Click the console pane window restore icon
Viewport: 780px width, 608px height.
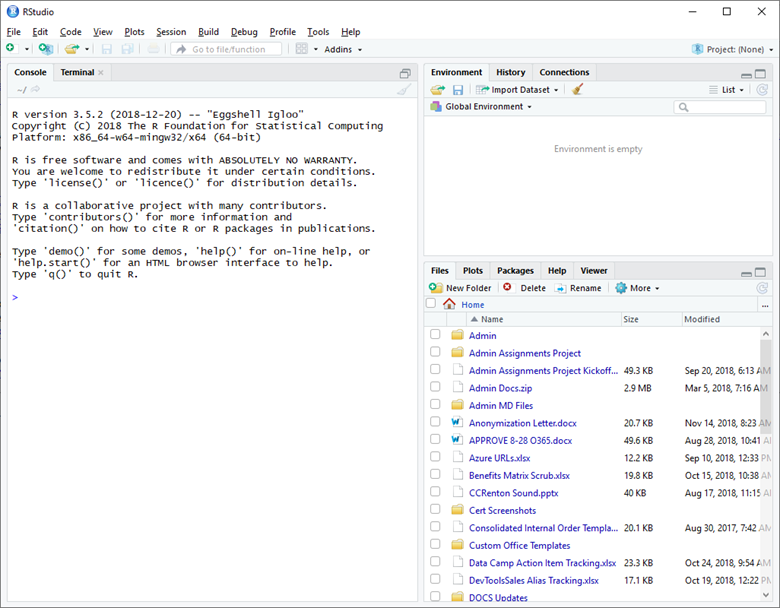click(x=405, y=74)
